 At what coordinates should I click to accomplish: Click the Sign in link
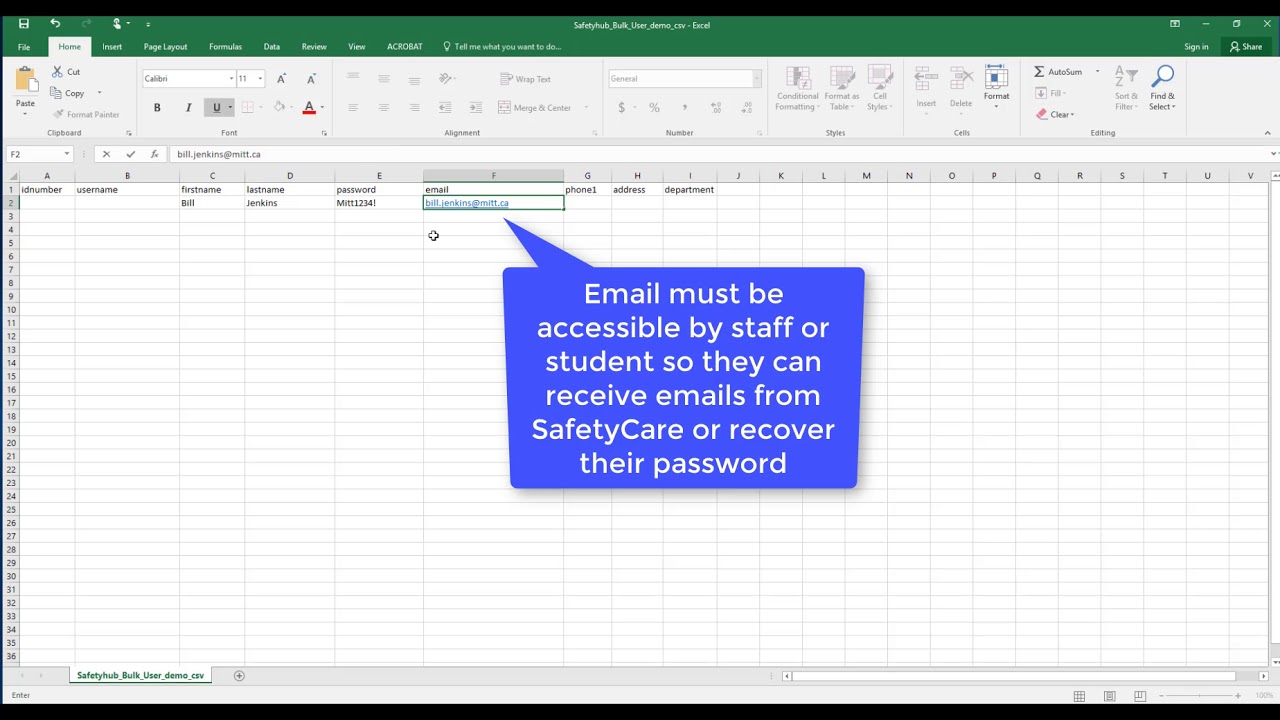pos(1196,47)
